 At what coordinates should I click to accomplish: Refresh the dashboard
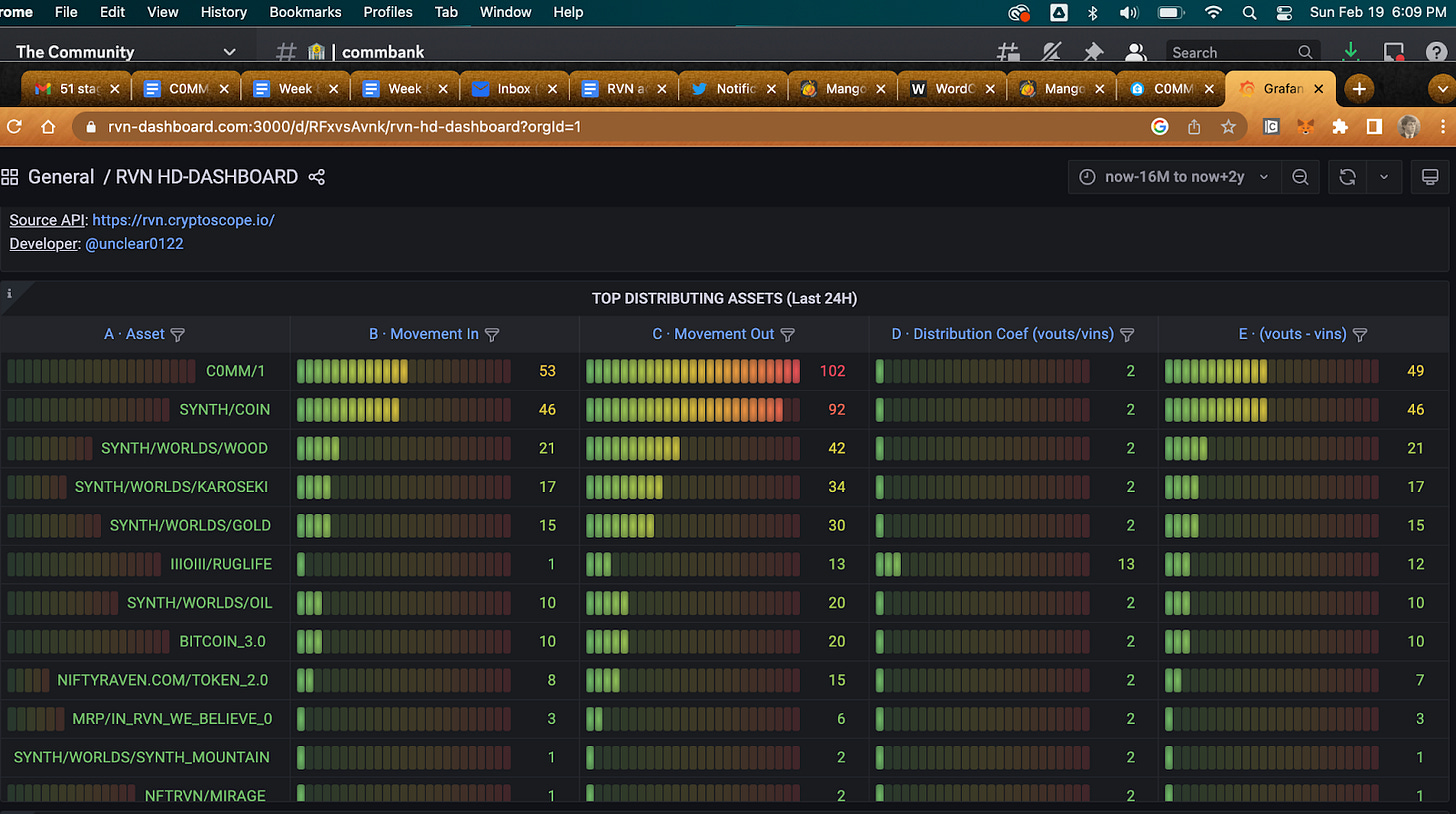pos(1347,177)
